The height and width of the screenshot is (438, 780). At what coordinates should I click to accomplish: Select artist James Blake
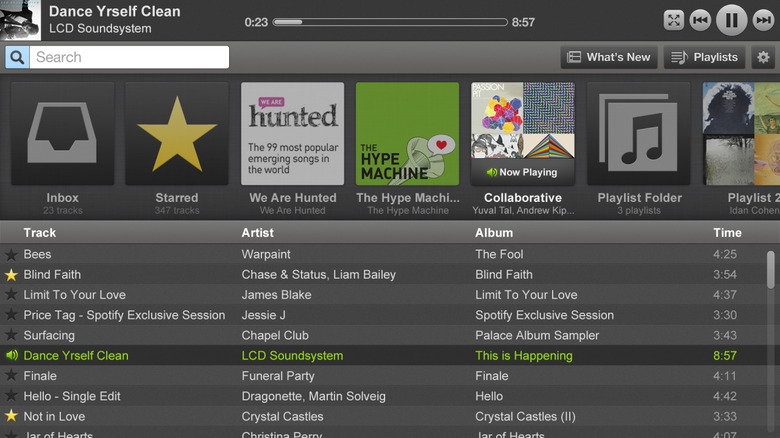(277, 295)
